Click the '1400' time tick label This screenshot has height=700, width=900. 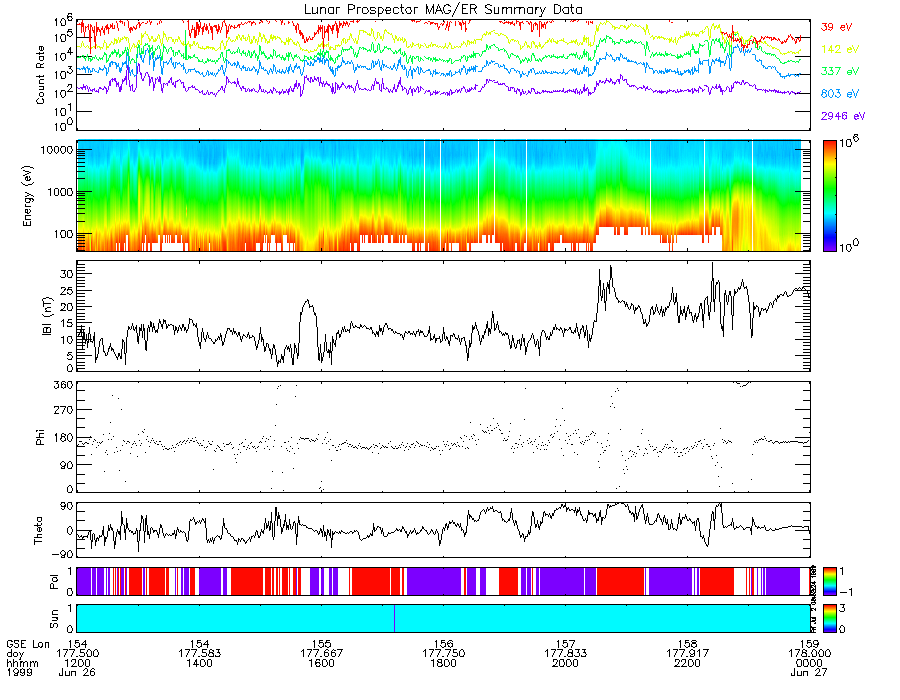[199, 663]
